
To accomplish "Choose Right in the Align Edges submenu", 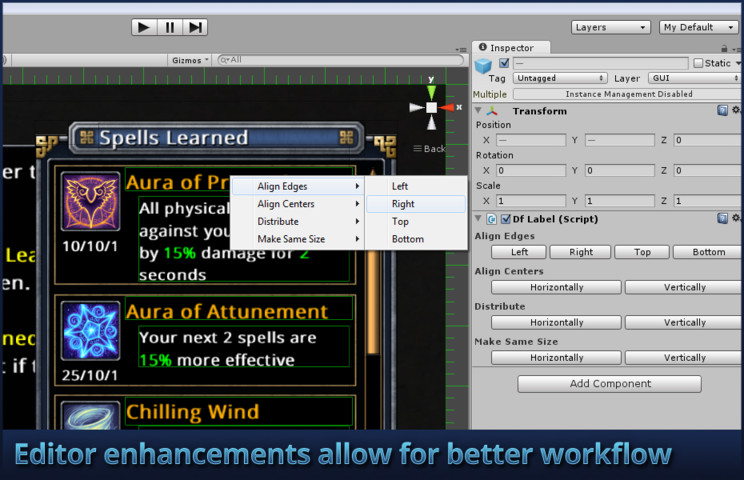I will pos(416,204).
